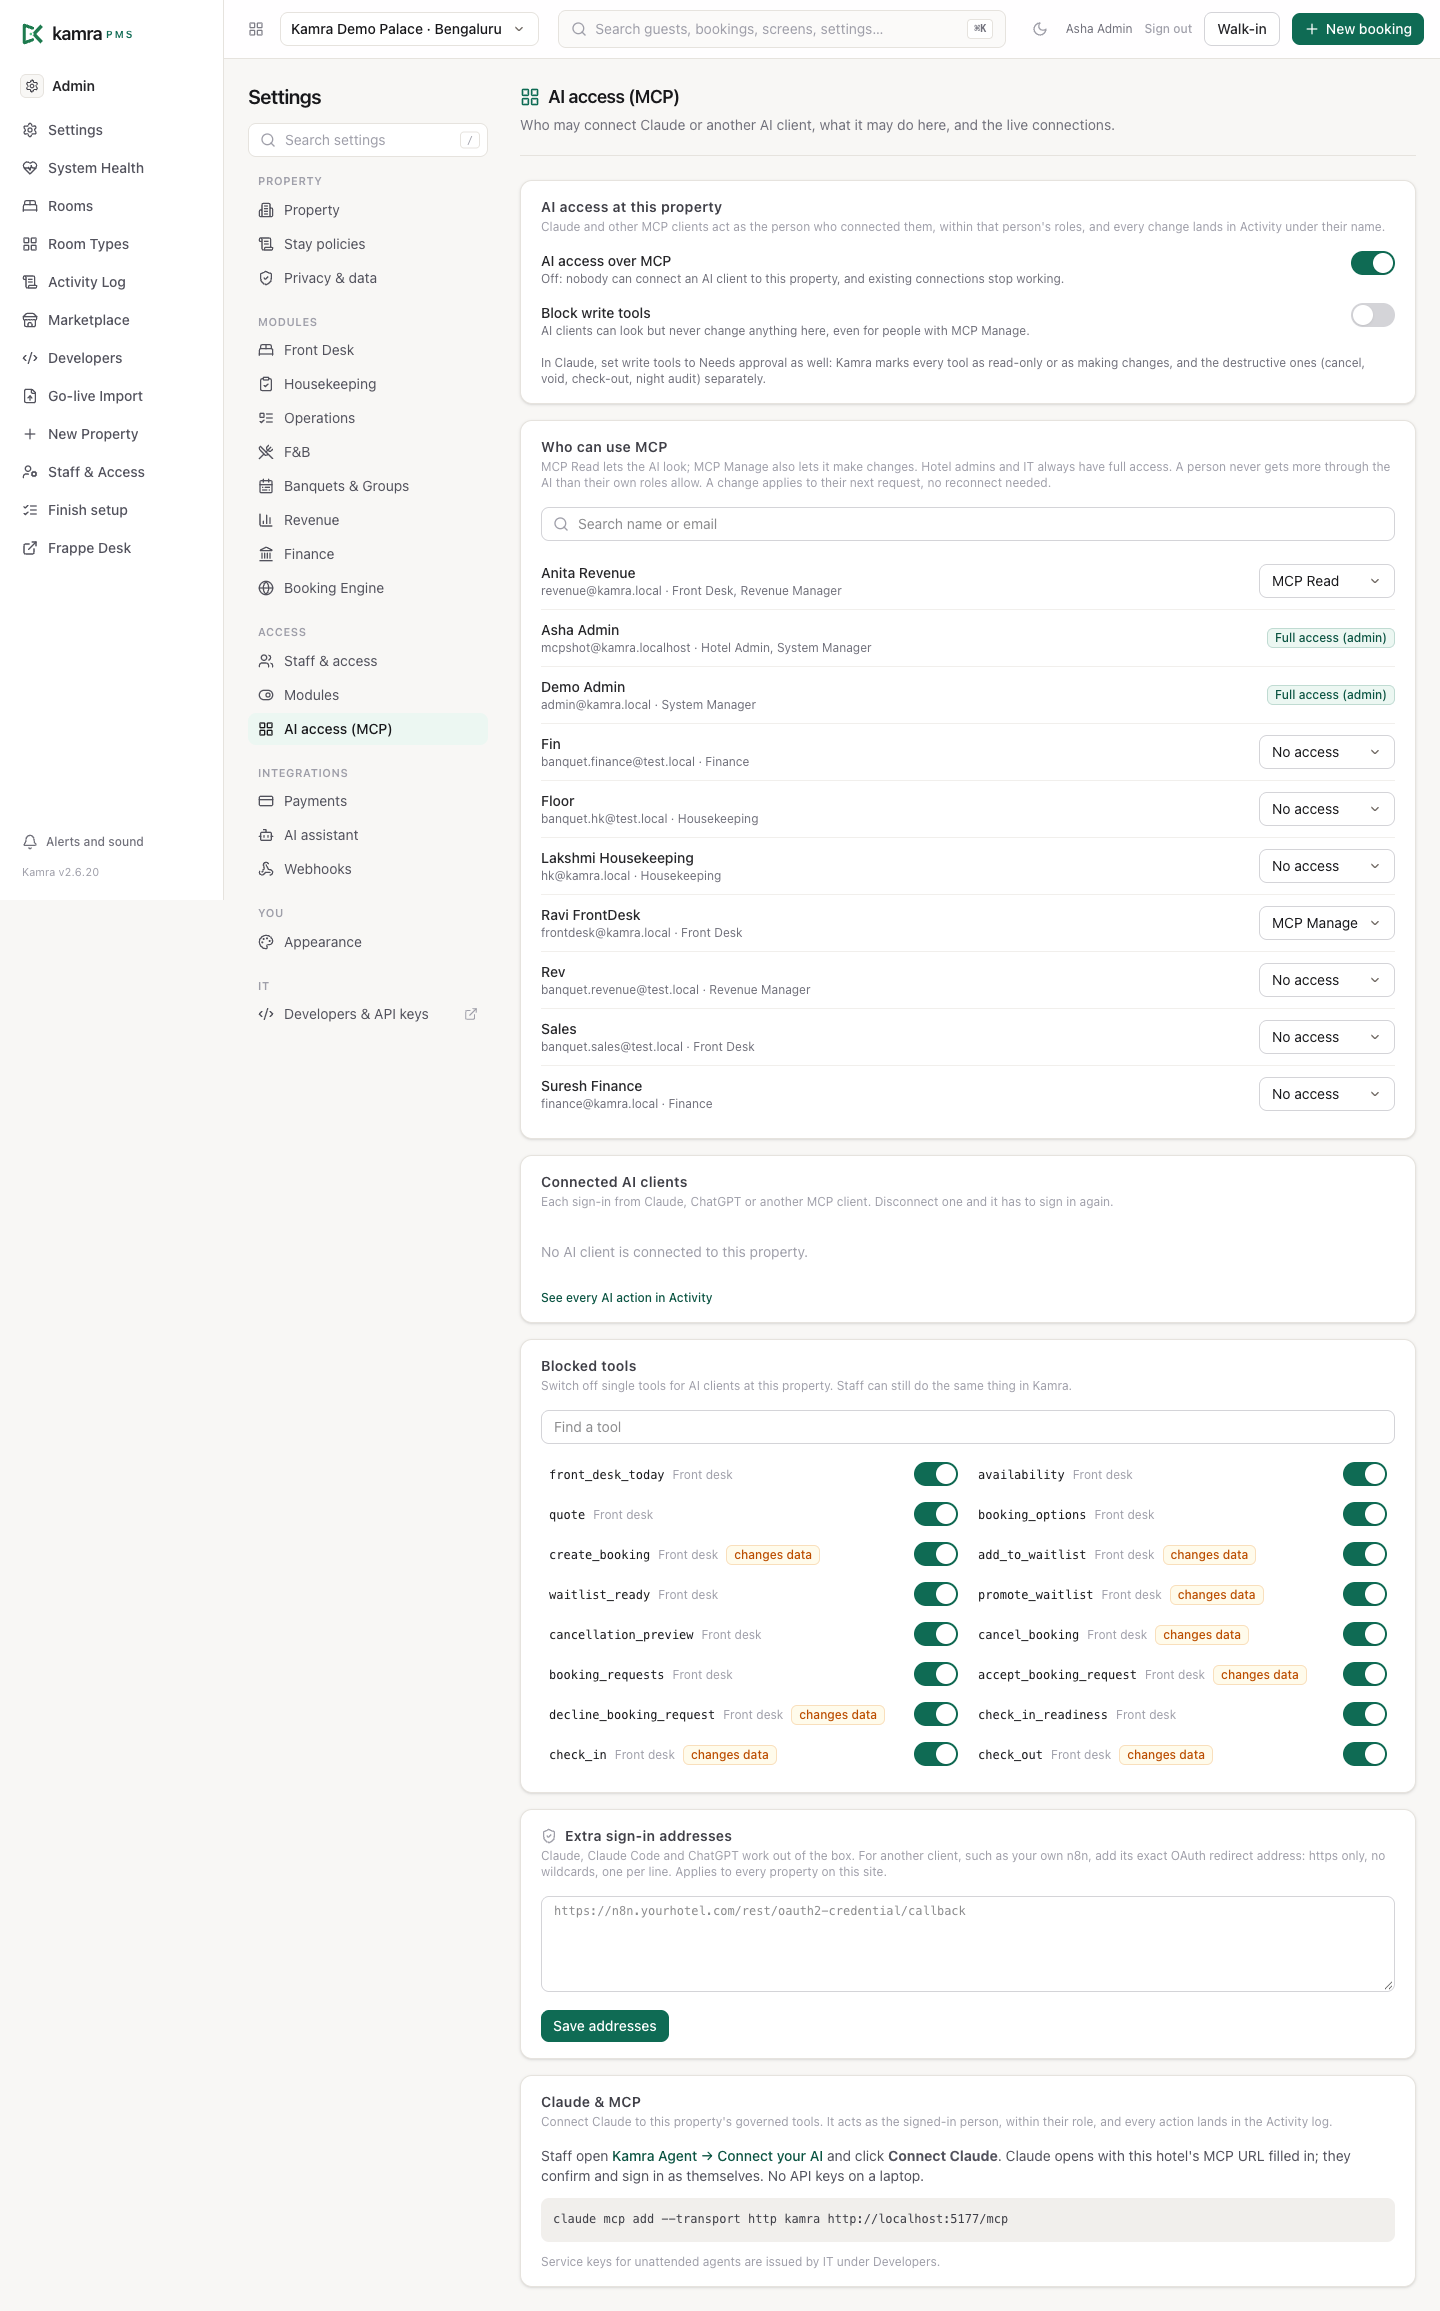Viewport: 1440px width, 2311px height.
Task: Open access dropdown for Suresh Finance
Action: coord(1327,1094)
